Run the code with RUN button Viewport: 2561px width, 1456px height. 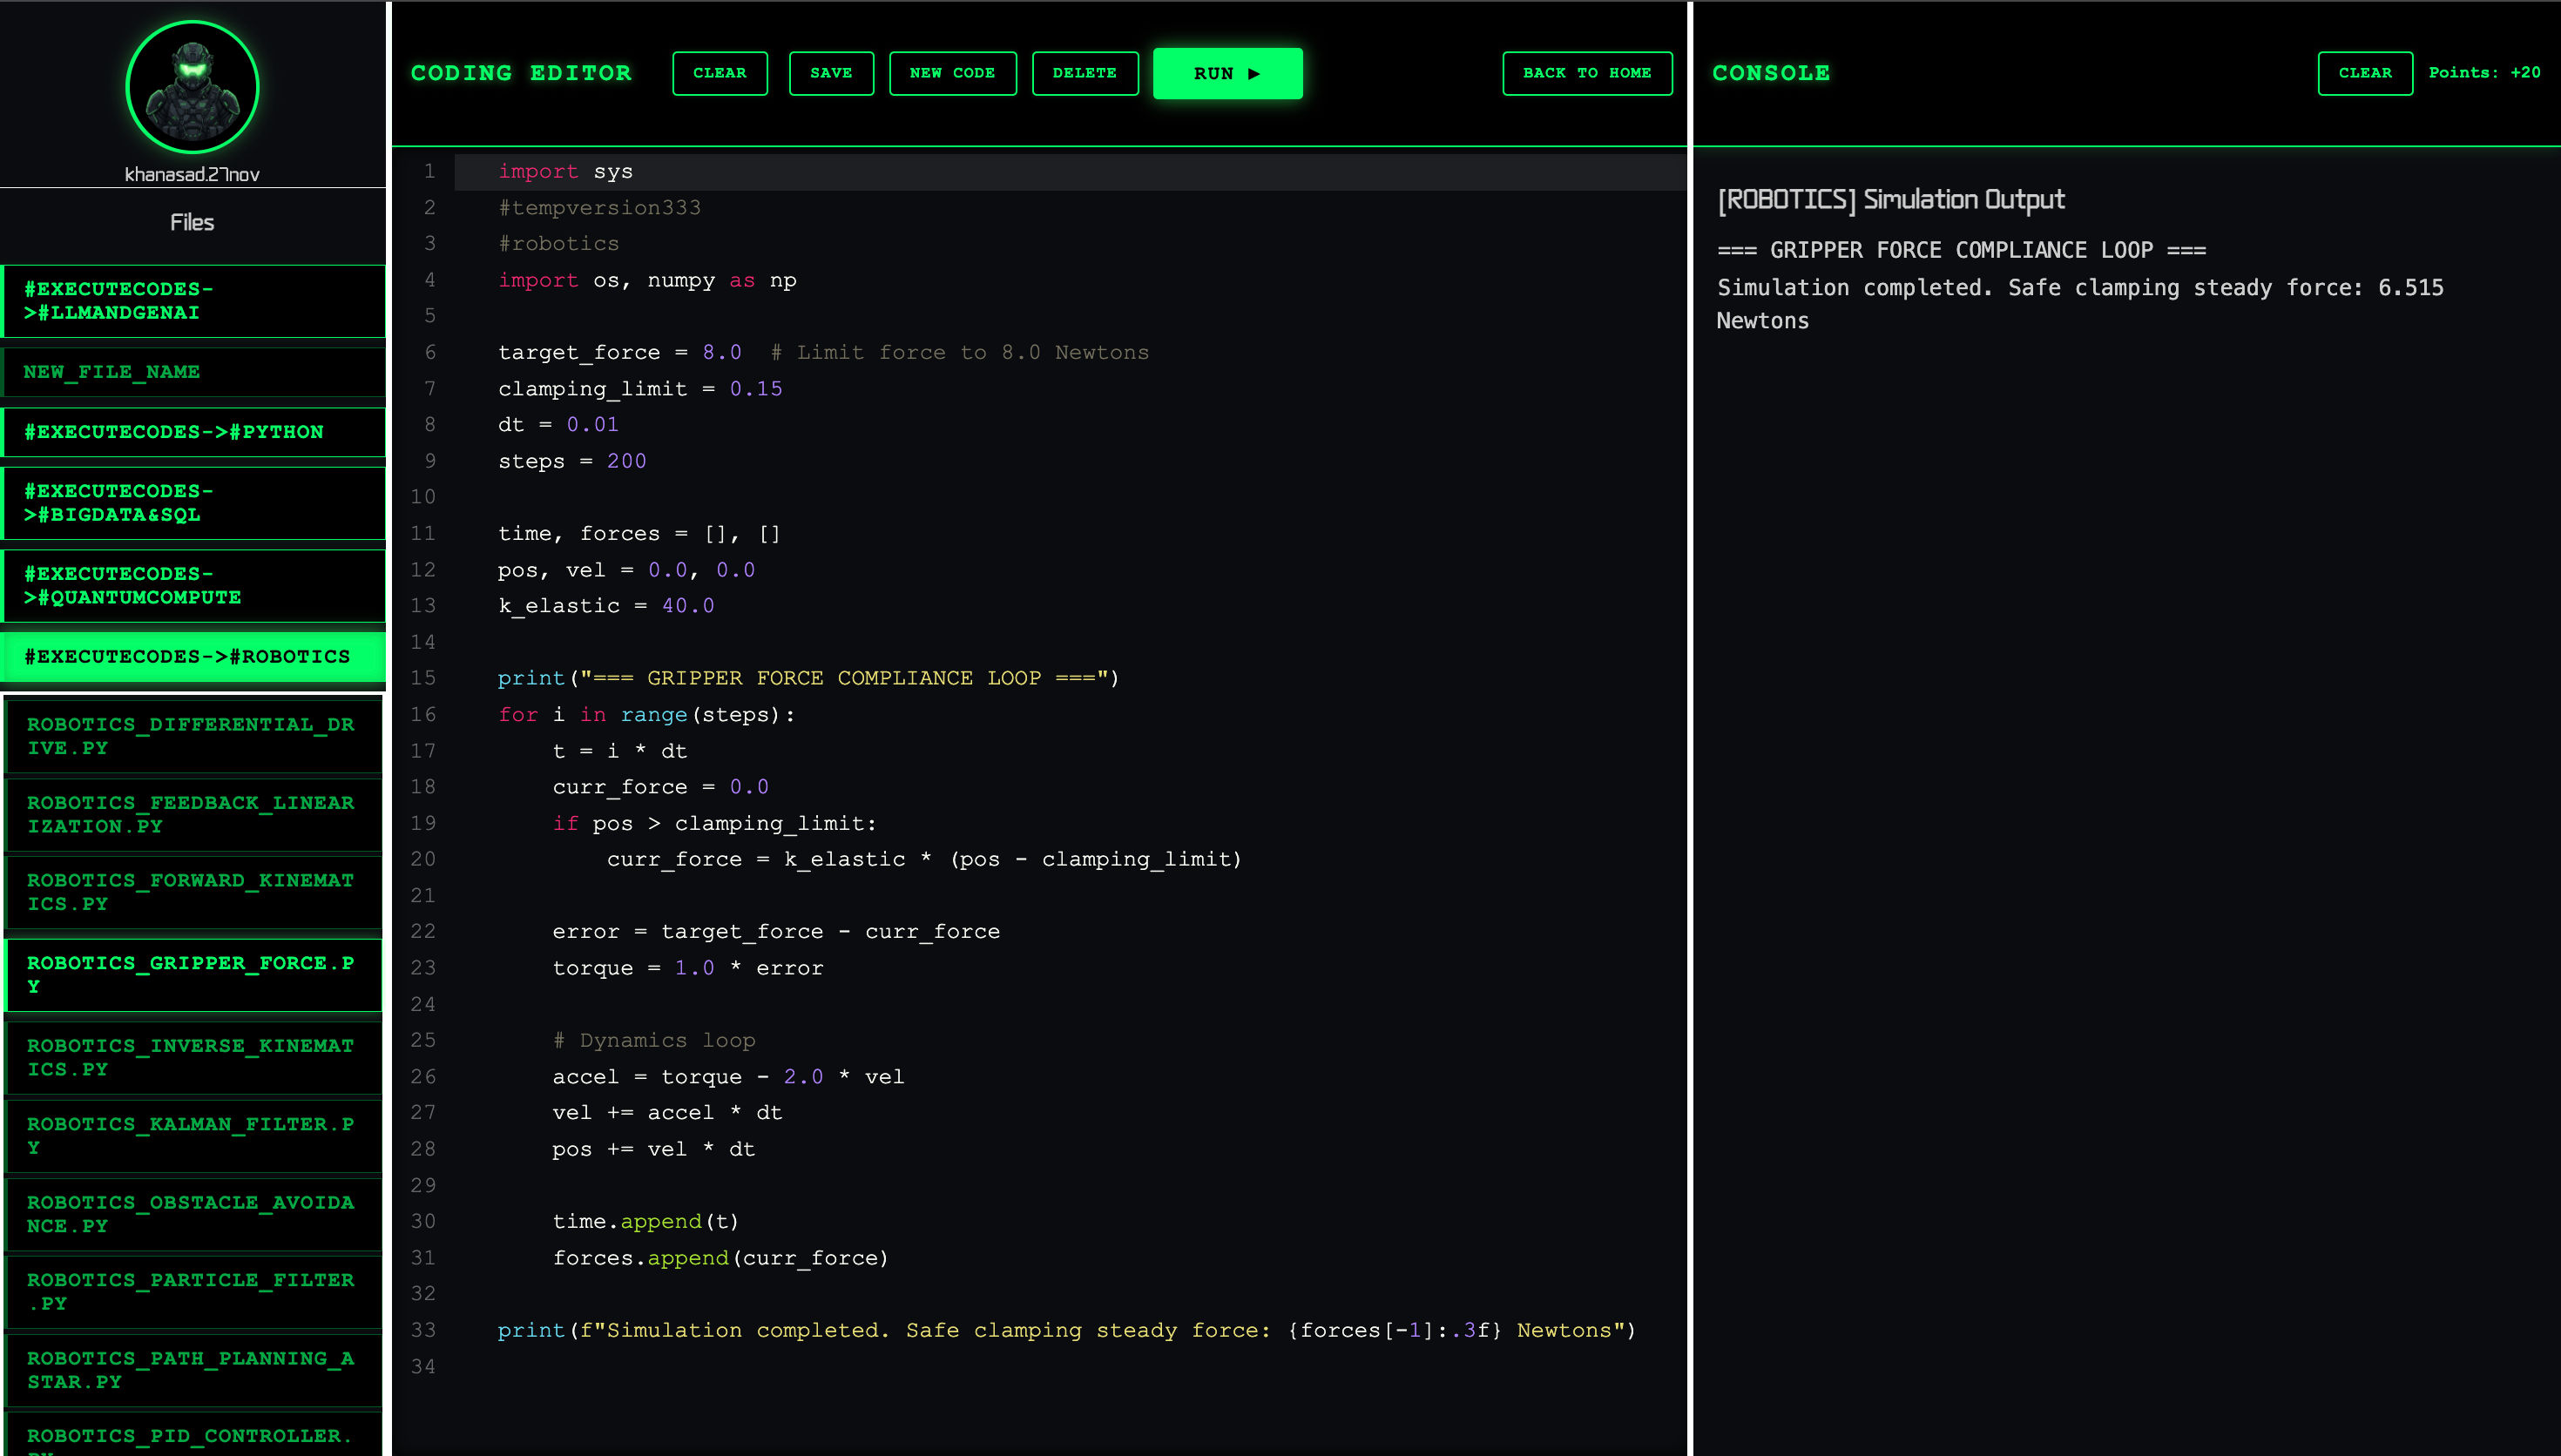pos(1227,73)
